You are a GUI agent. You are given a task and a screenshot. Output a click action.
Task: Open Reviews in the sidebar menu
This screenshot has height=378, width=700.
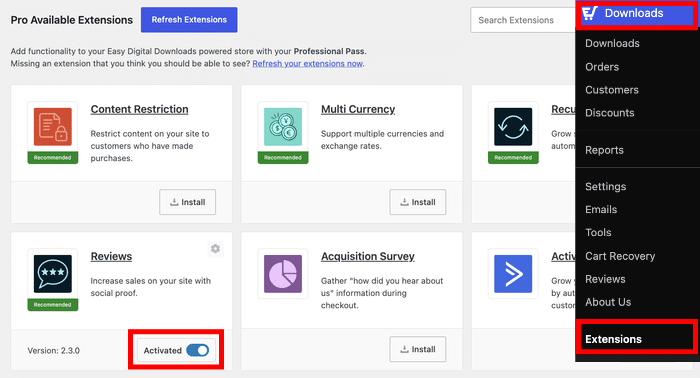(x=605, y=279)
